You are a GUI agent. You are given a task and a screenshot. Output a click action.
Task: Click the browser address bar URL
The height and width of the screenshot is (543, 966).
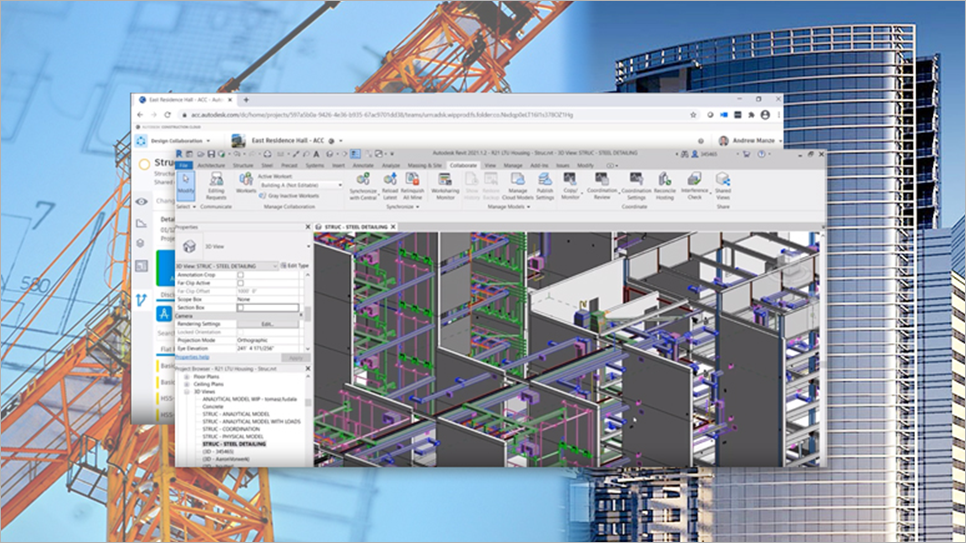[381, 115]
